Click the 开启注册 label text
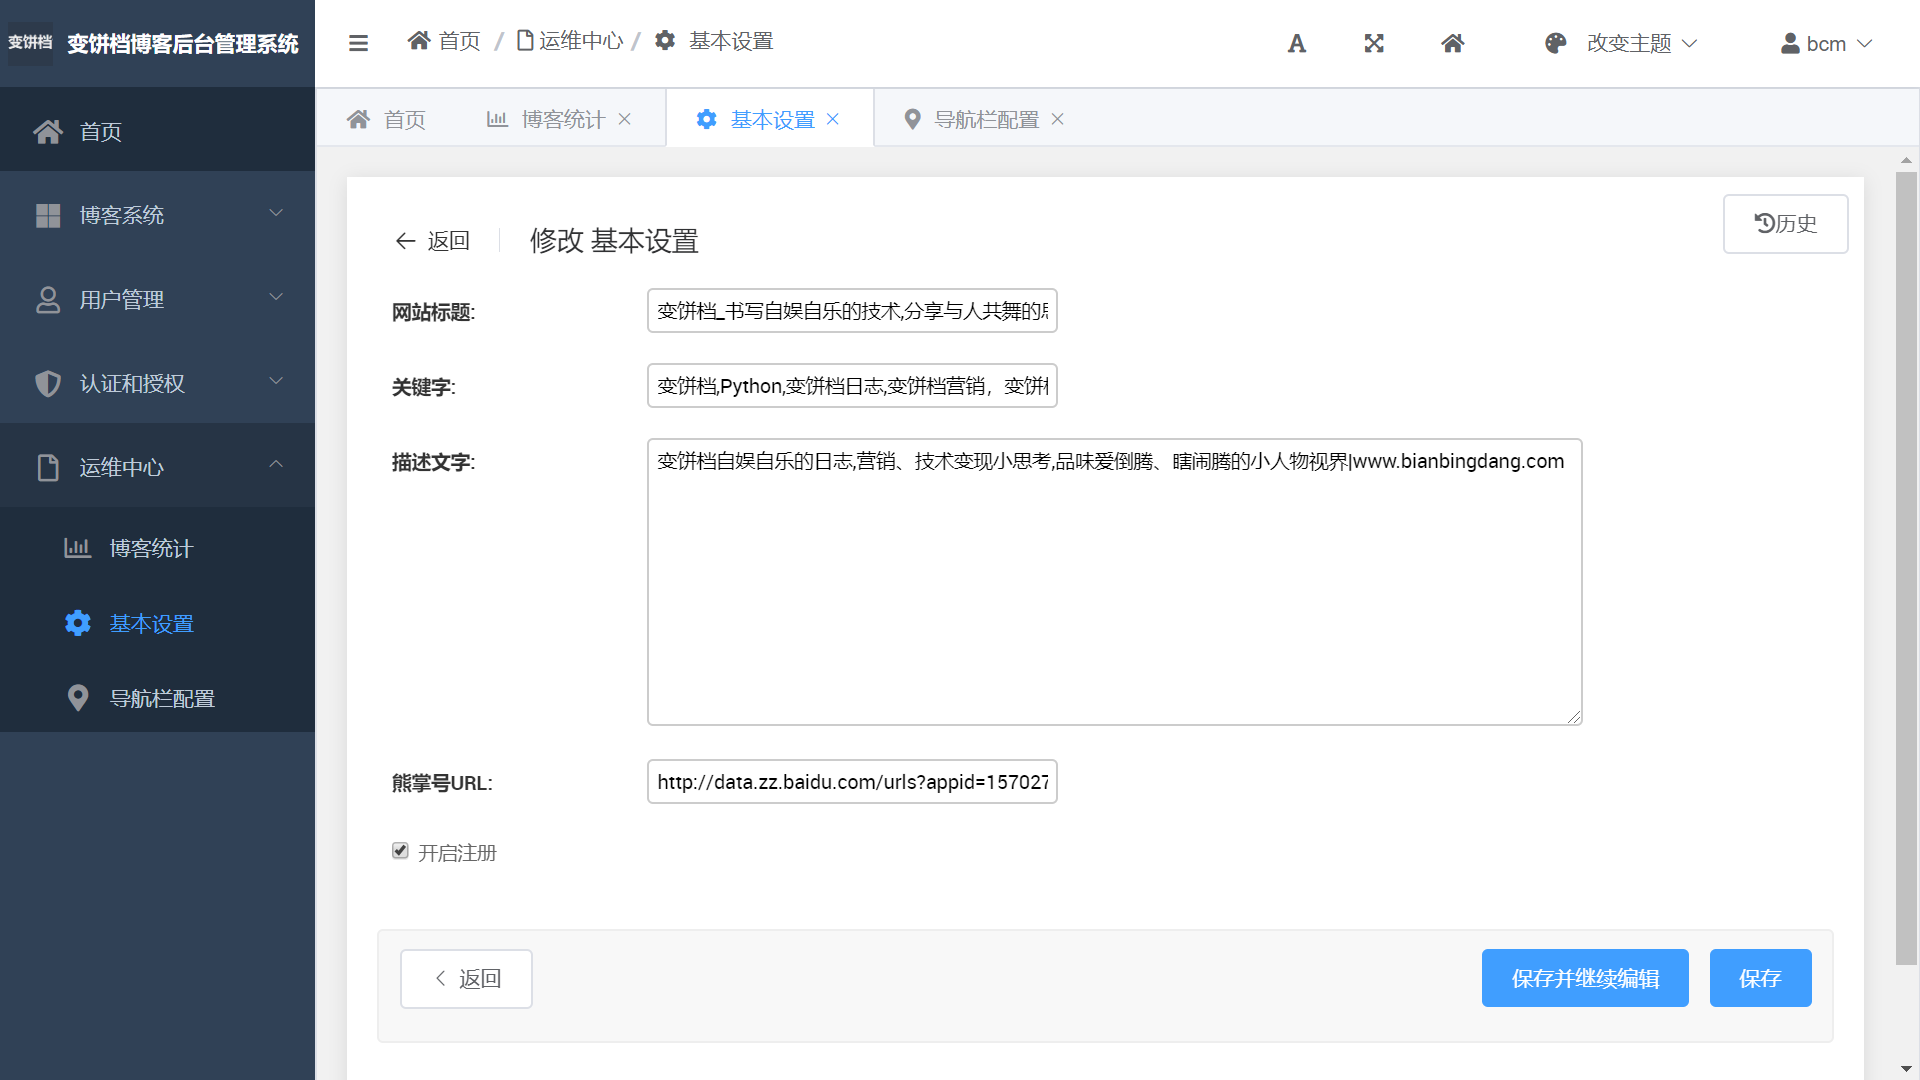 (457, 852)
